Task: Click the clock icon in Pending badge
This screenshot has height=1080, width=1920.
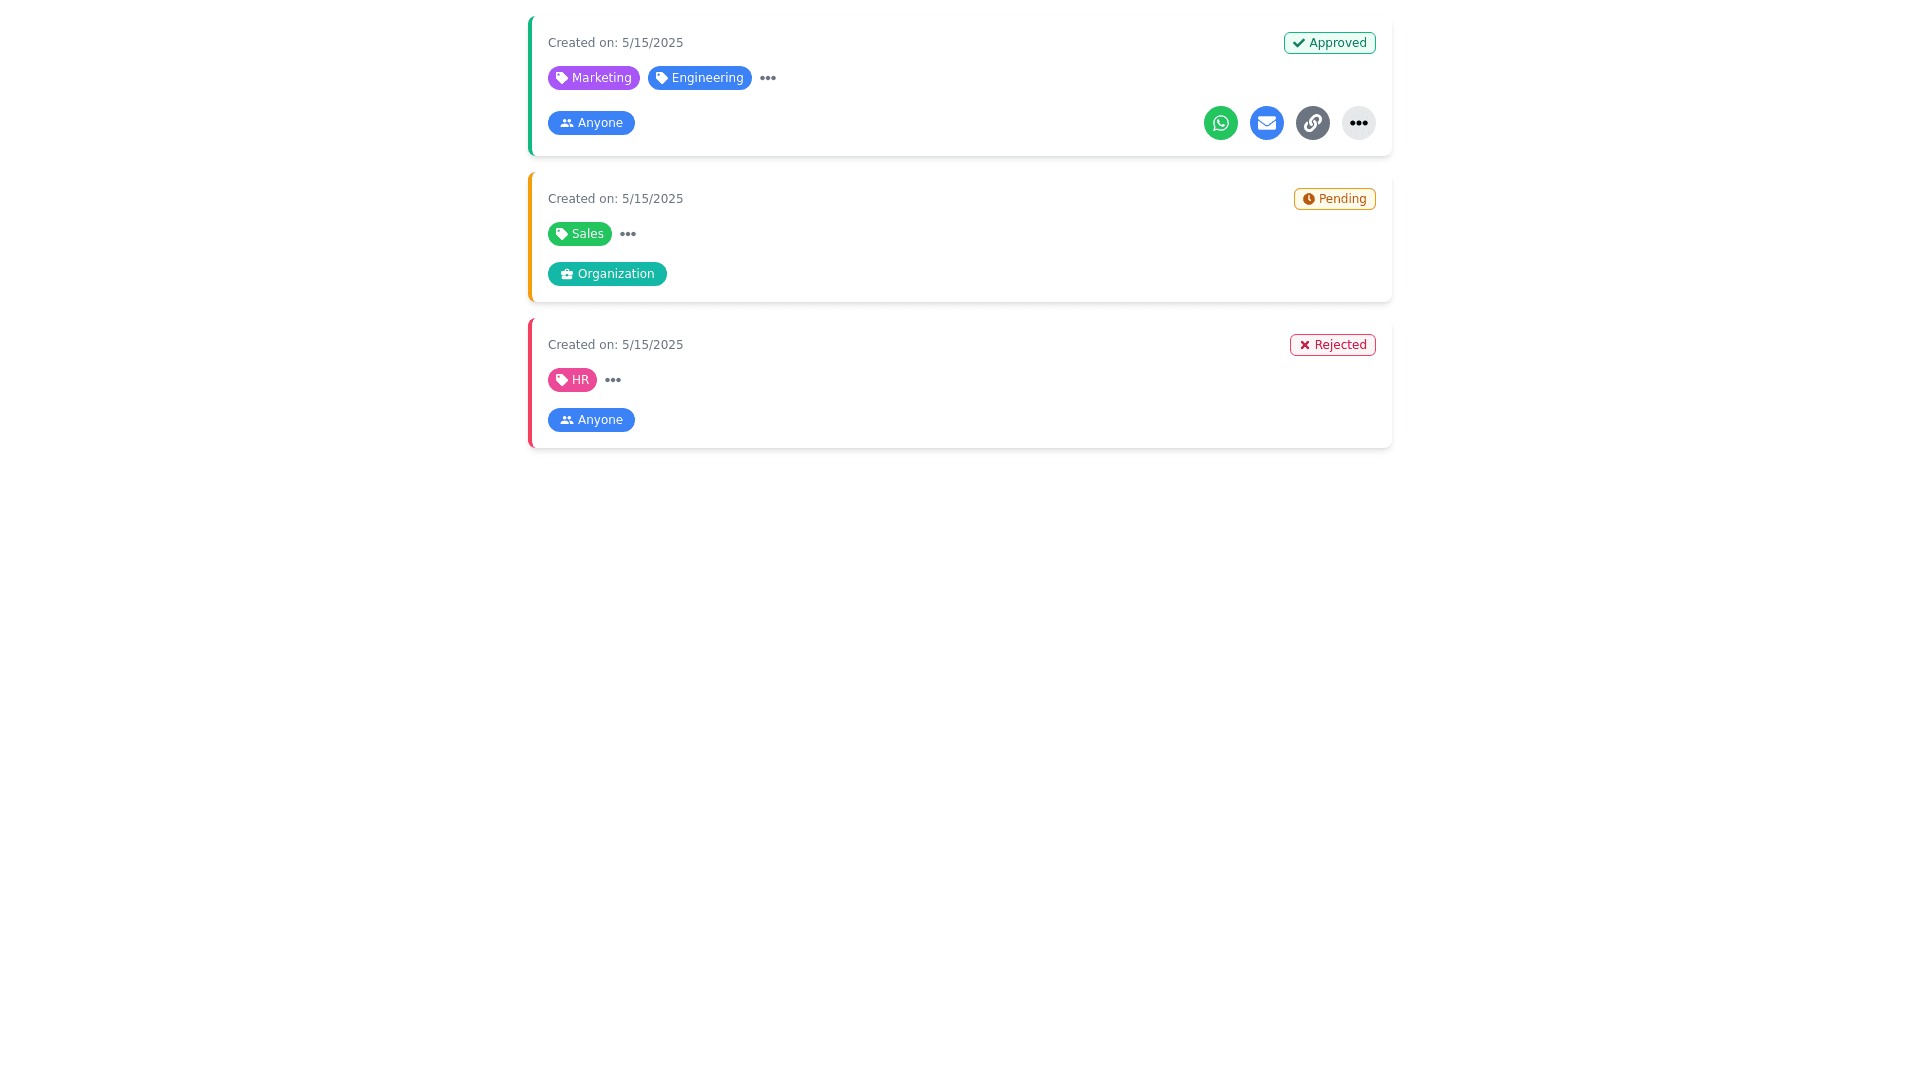Action: [1308, 199]
